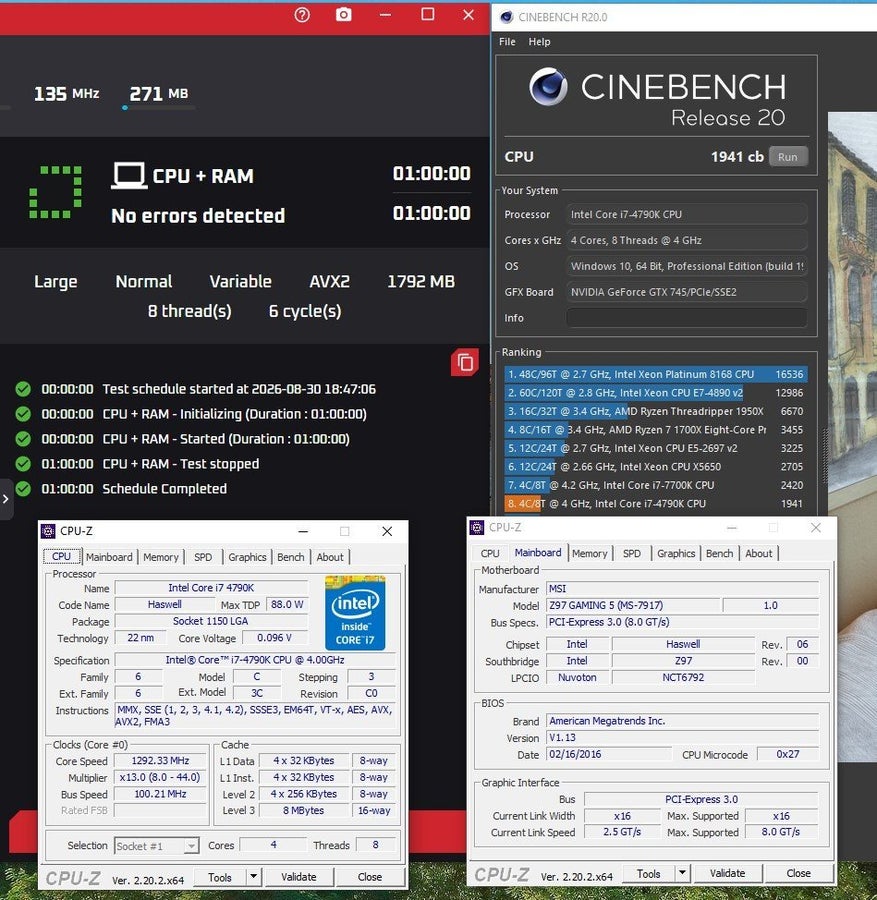This screenshot has height=900, width=877.
Task: Click the right CPU-Z window title icon
Action: [477, 527]
